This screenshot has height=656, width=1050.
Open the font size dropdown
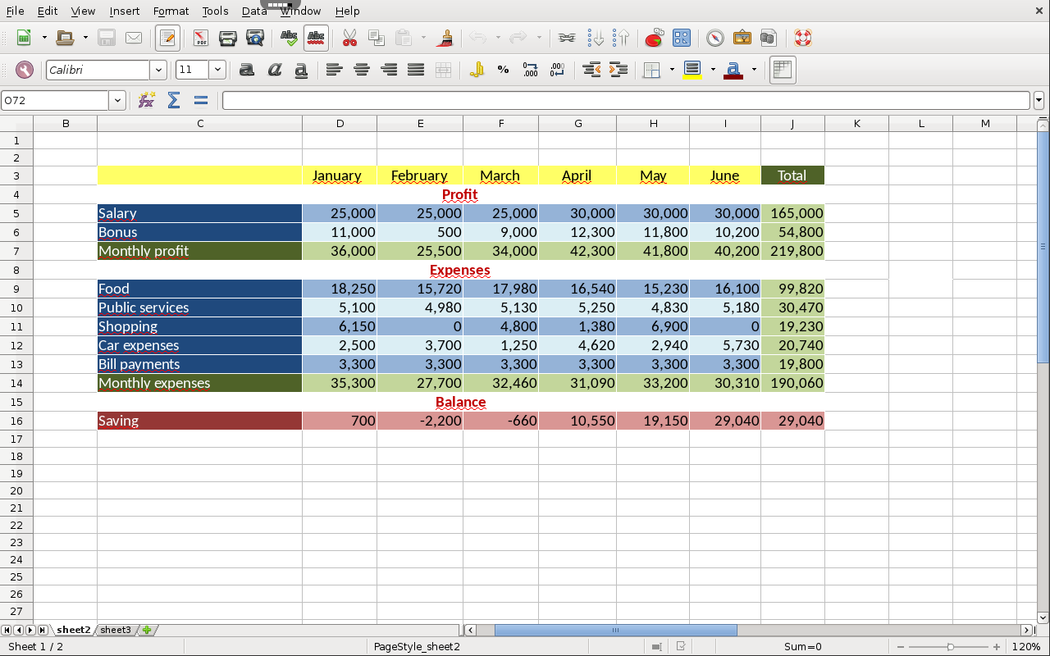pyautogui.click(x=217, y=70)
